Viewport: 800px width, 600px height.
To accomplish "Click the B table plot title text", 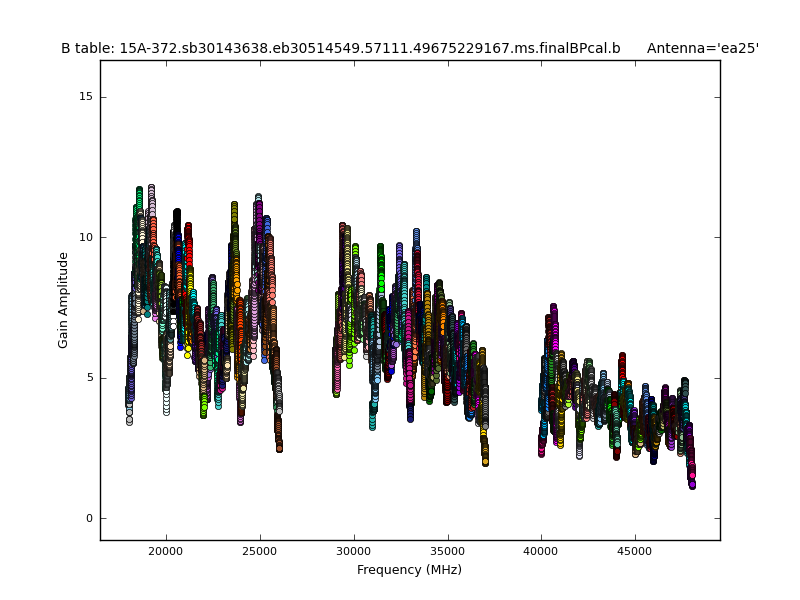I will coord(340,48).
